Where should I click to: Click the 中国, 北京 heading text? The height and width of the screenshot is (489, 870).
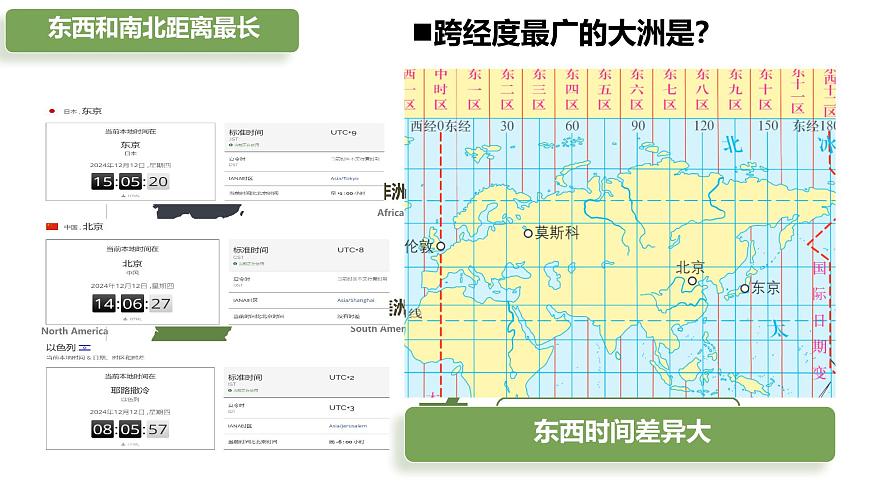83,226
